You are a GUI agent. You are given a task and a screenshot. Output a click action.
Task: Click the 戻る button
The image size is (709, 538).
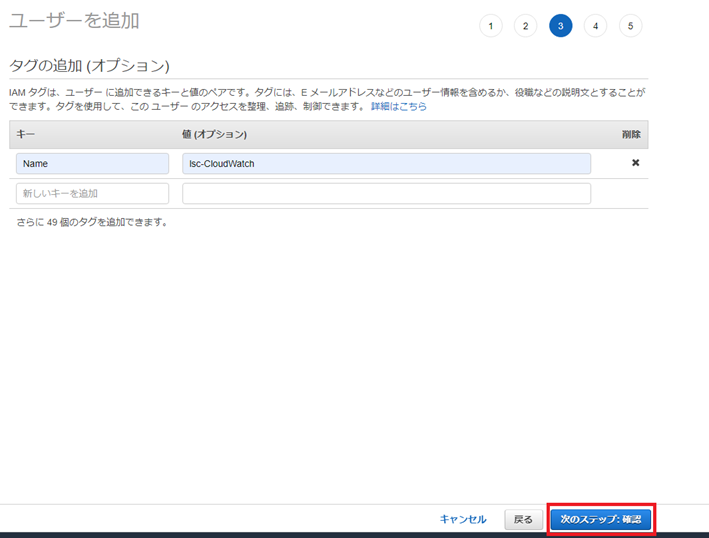tap(523, 519)
